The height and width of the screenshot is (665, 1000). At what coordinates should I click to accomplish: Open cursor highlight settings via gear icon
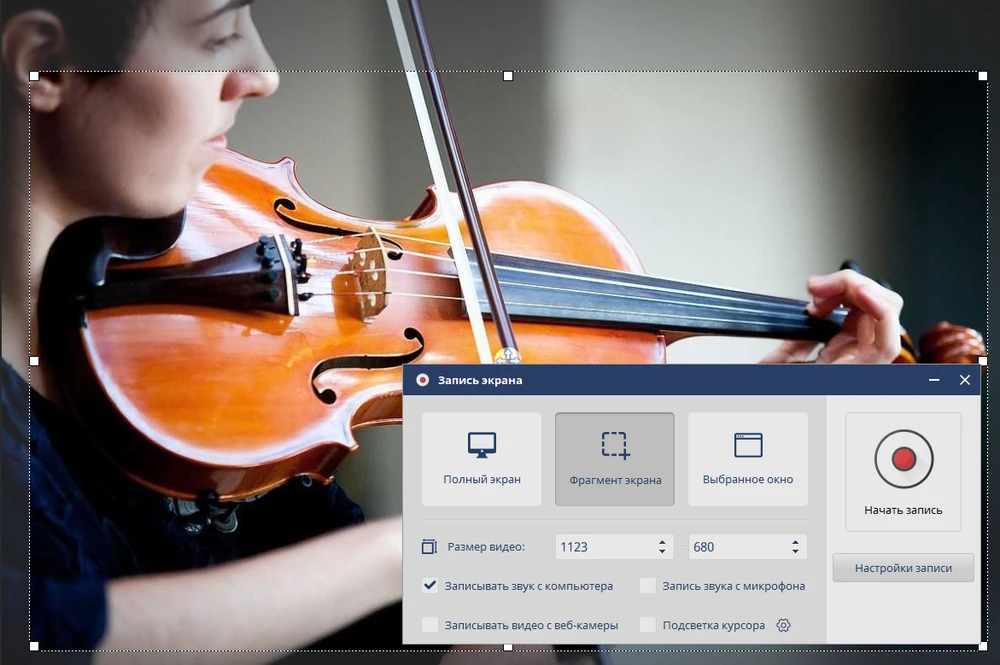783,625
